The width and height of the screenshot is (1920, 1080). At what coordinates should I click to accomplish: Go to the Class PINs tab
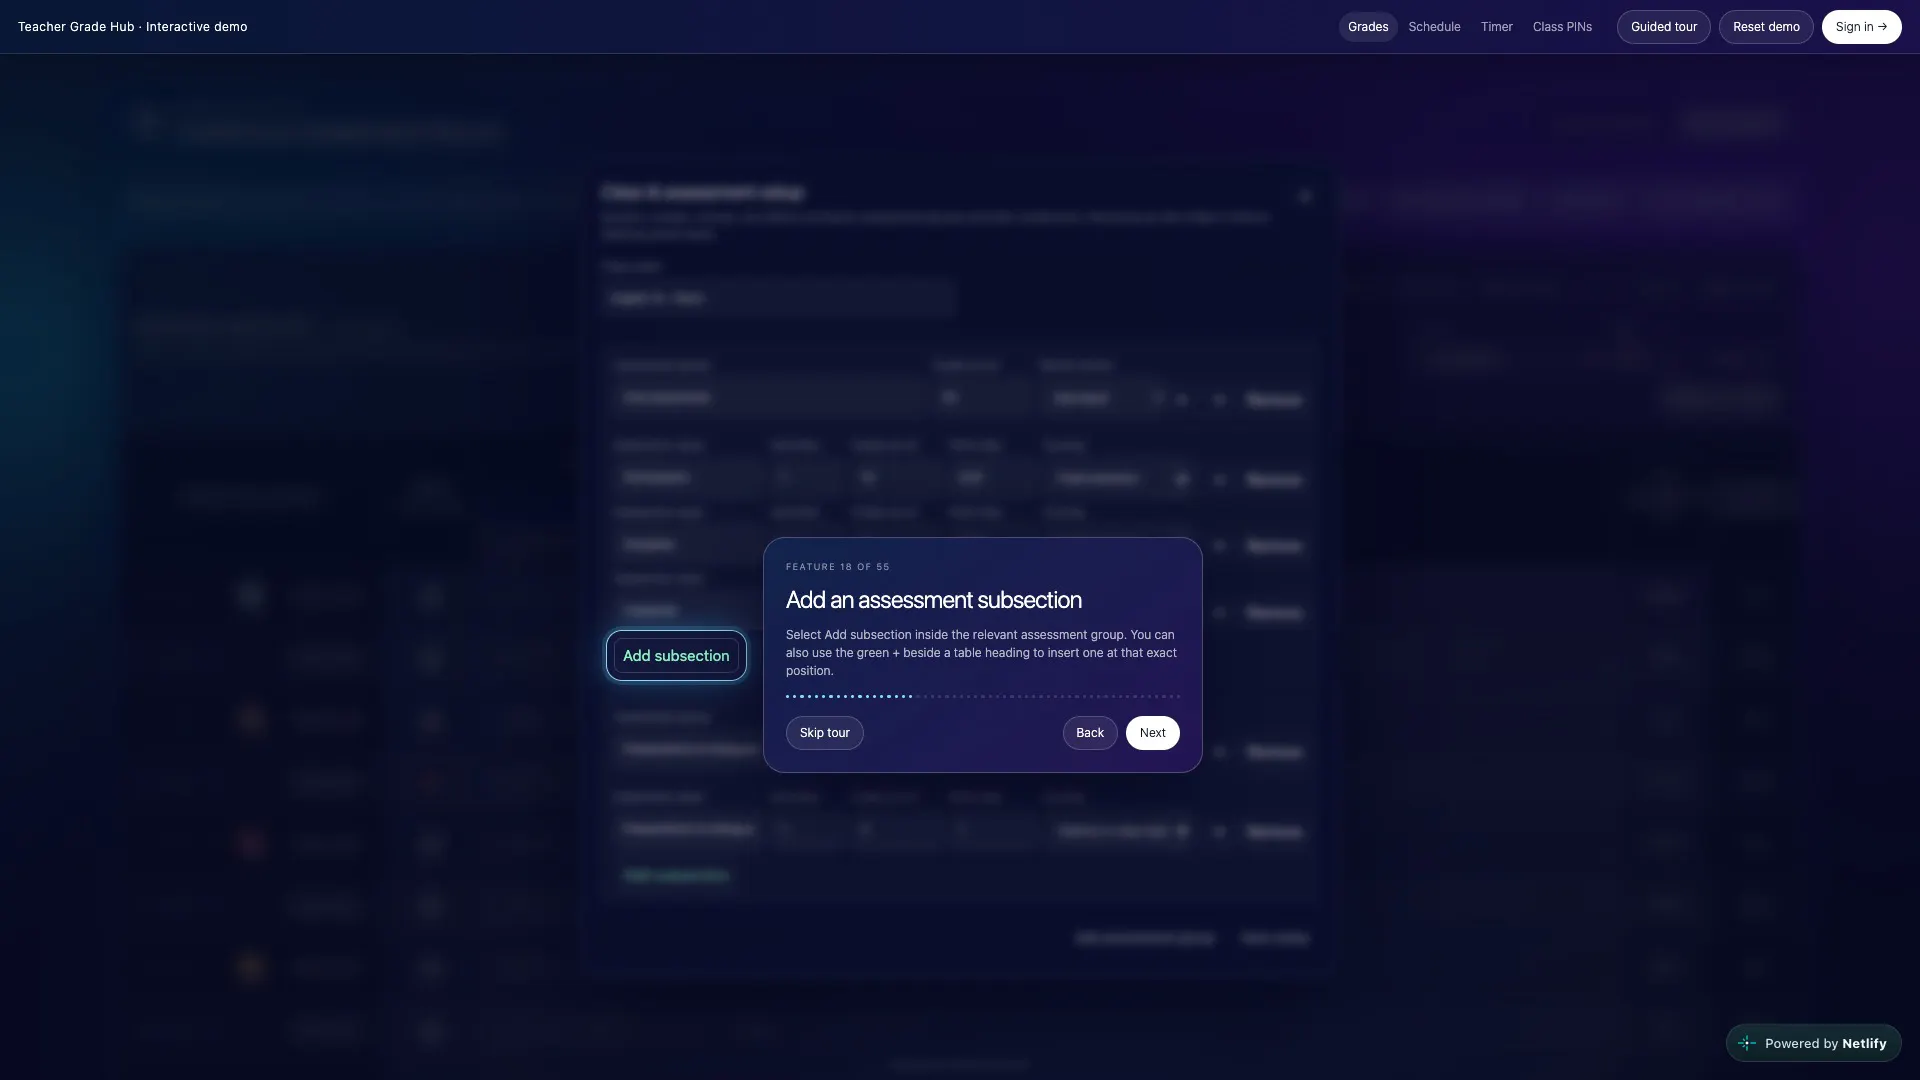point(1562,27)
